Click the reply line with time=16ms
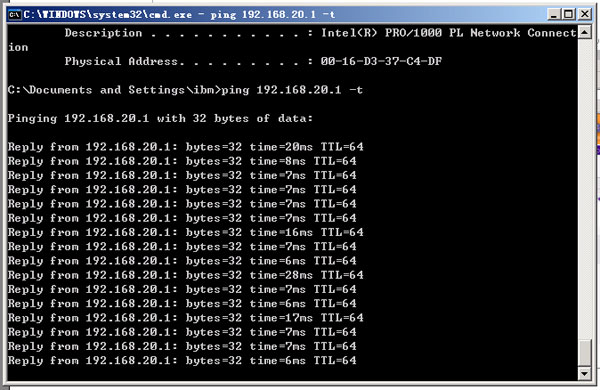 (186, 232)
